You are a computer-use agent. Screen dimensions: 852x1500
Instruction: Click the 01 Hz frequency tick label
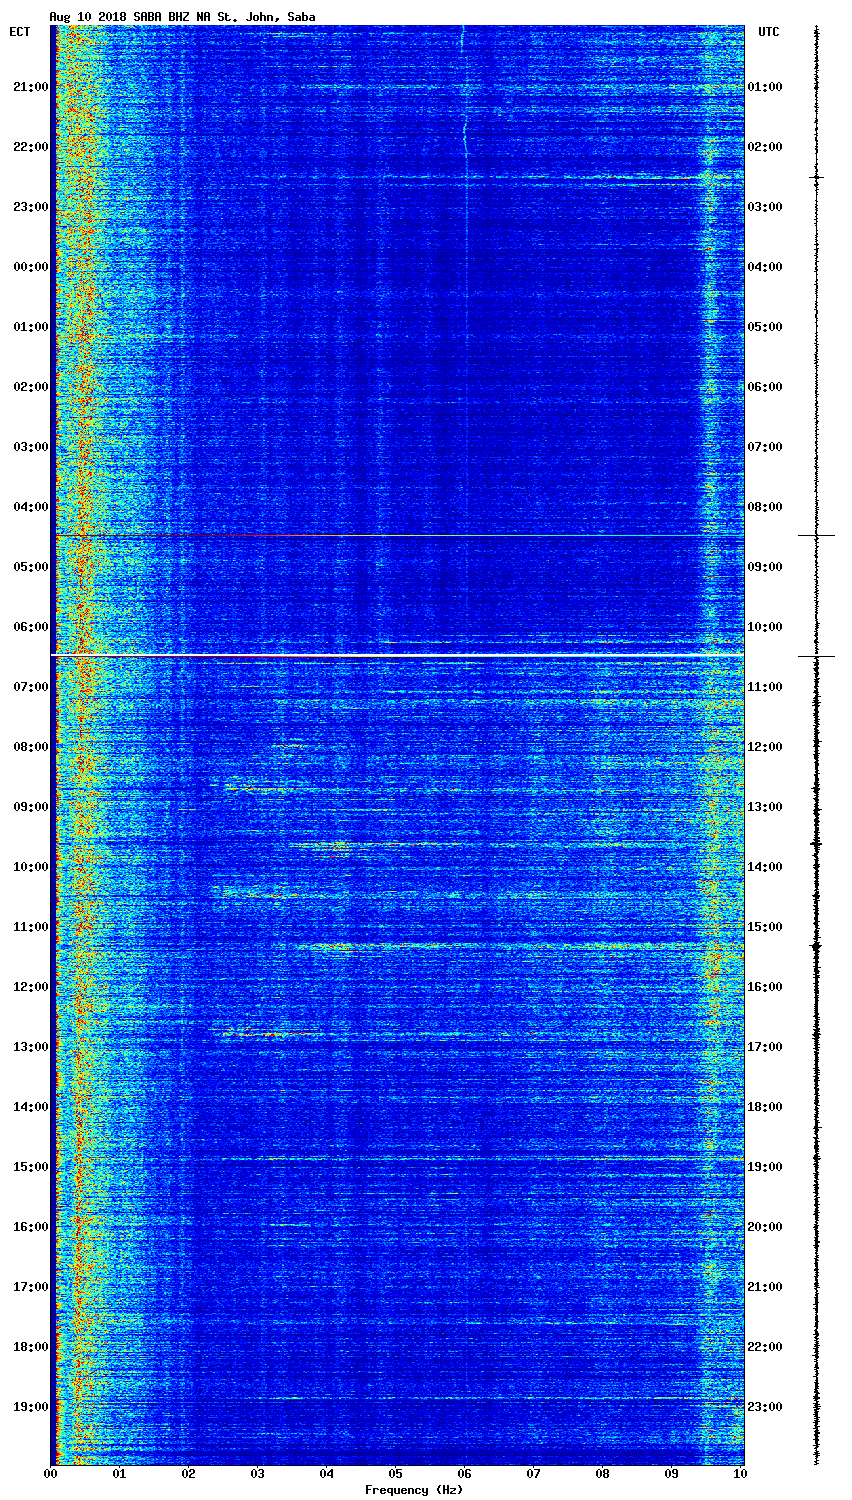pos(120,1474)
